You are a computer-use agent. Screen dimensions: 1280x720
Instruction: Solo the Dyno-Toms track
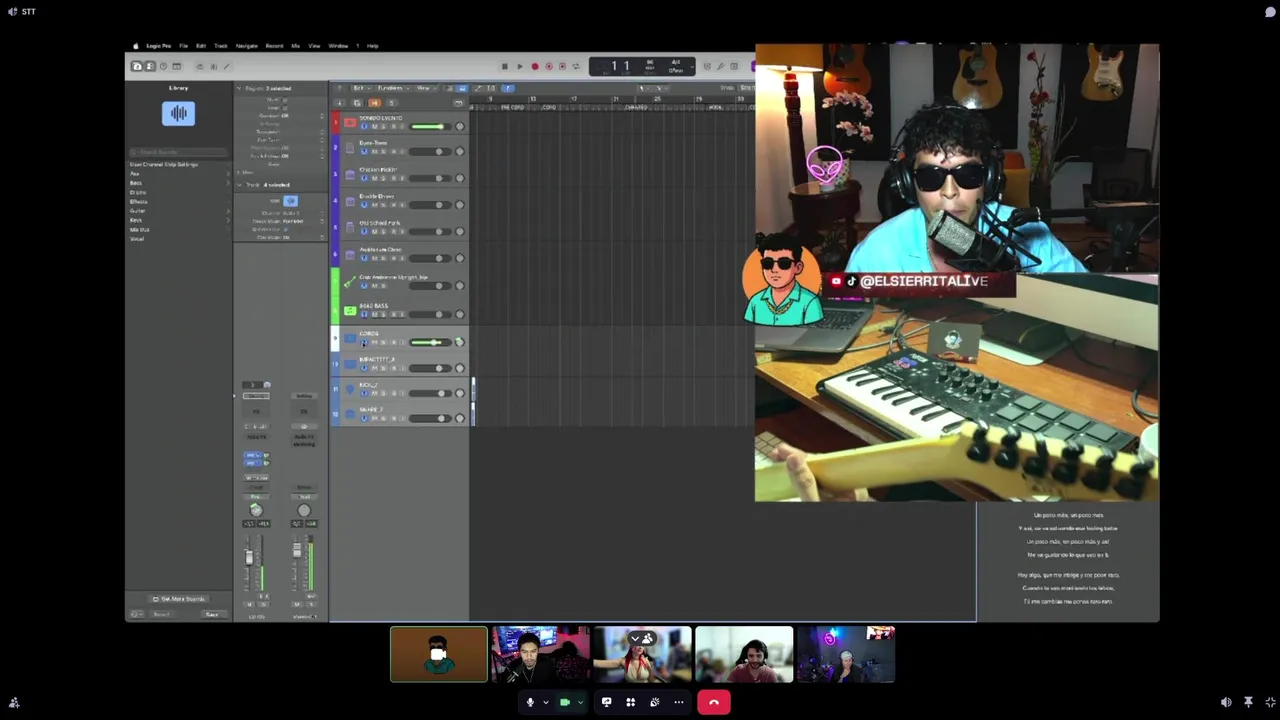(383, 152)
